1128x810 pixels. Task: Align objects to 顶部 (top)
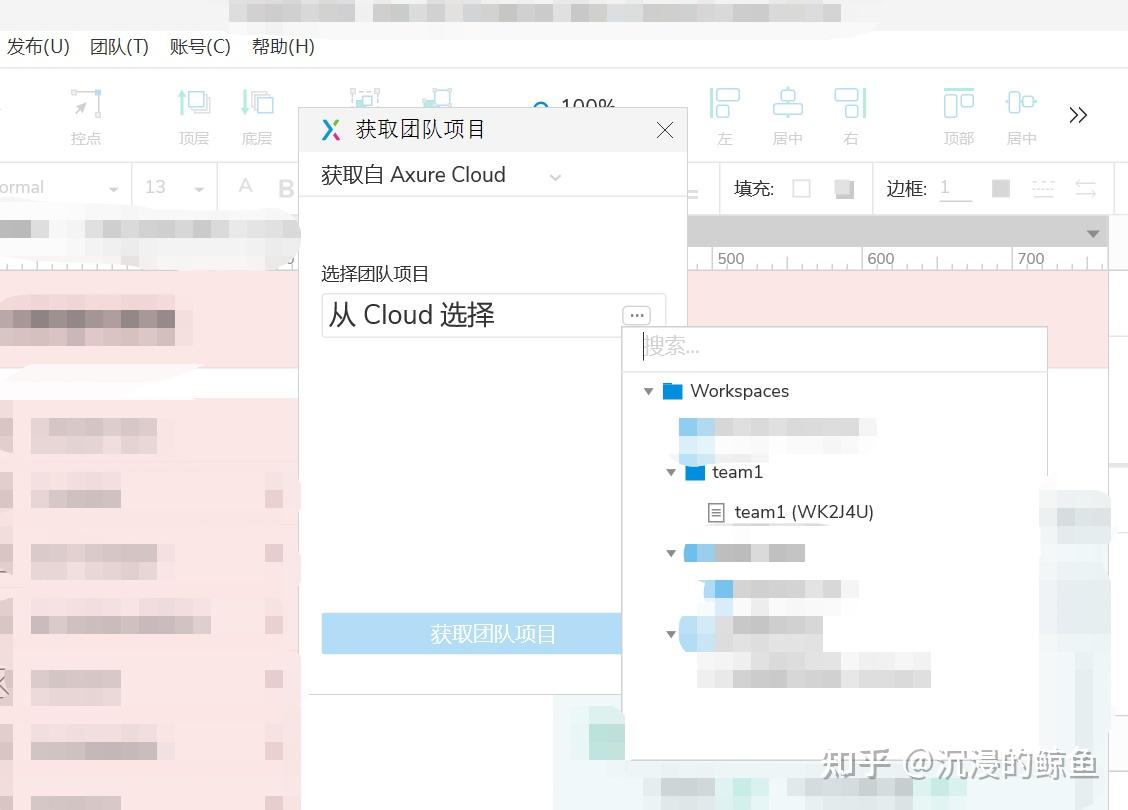(x=958, y=112)
